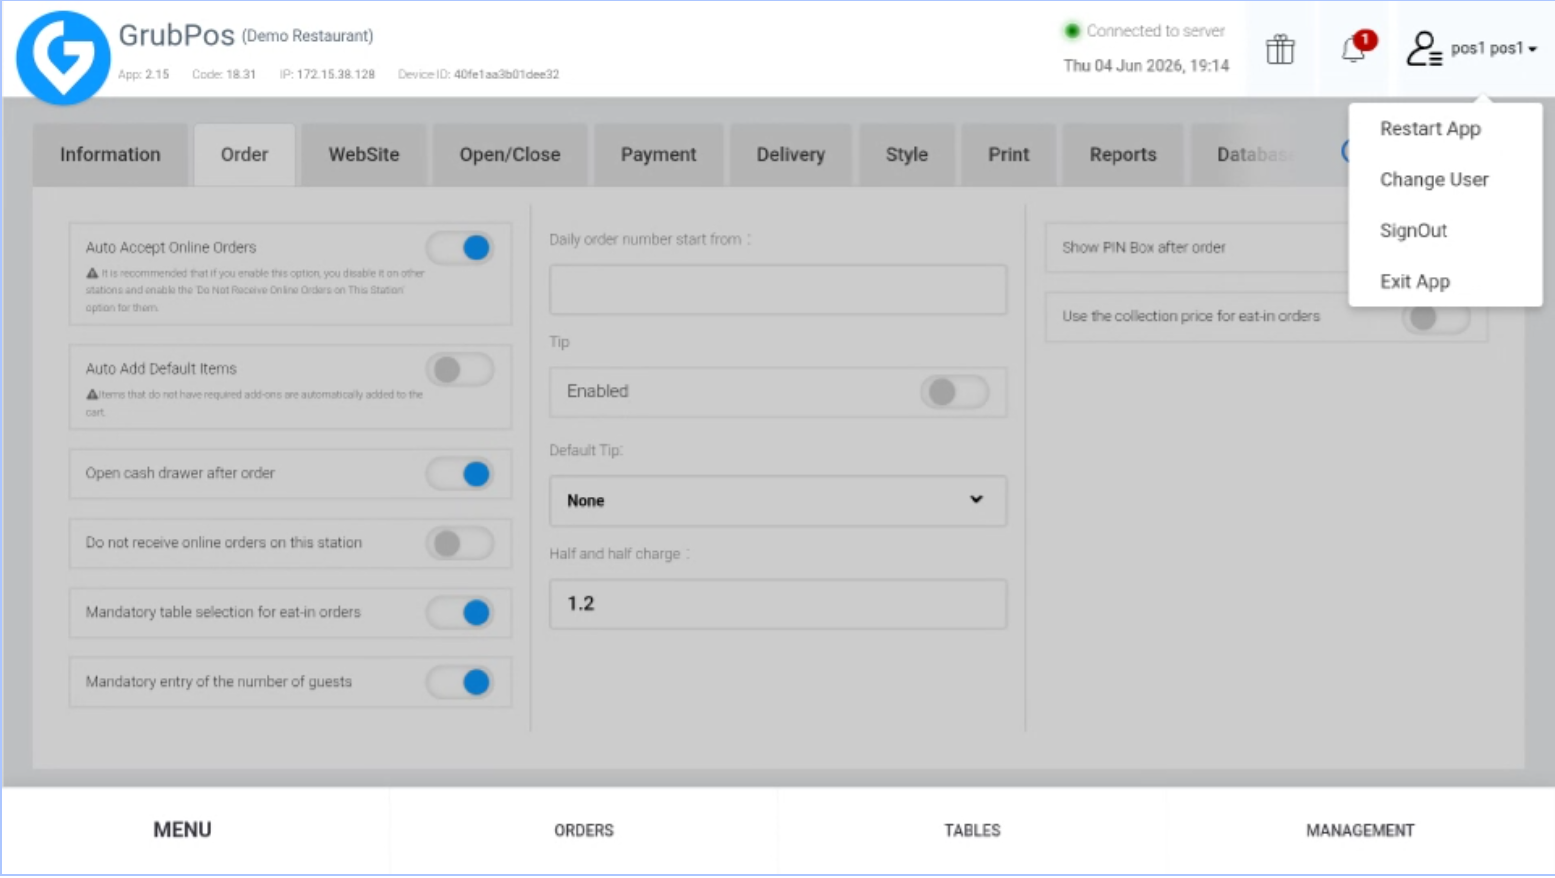Screen dimensions: 1555x878
Task: Expand the pos1 pos1 user dropdown arrow
Action: [x=1532, y=49]
